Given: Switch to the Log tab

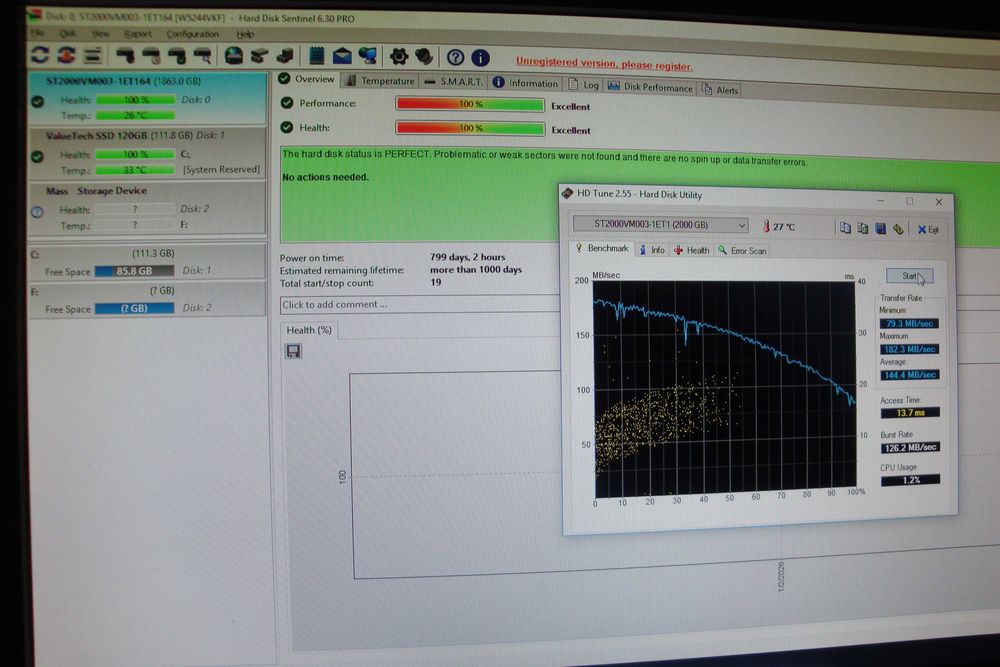Looking at the screenshot, I should point(584,85).
